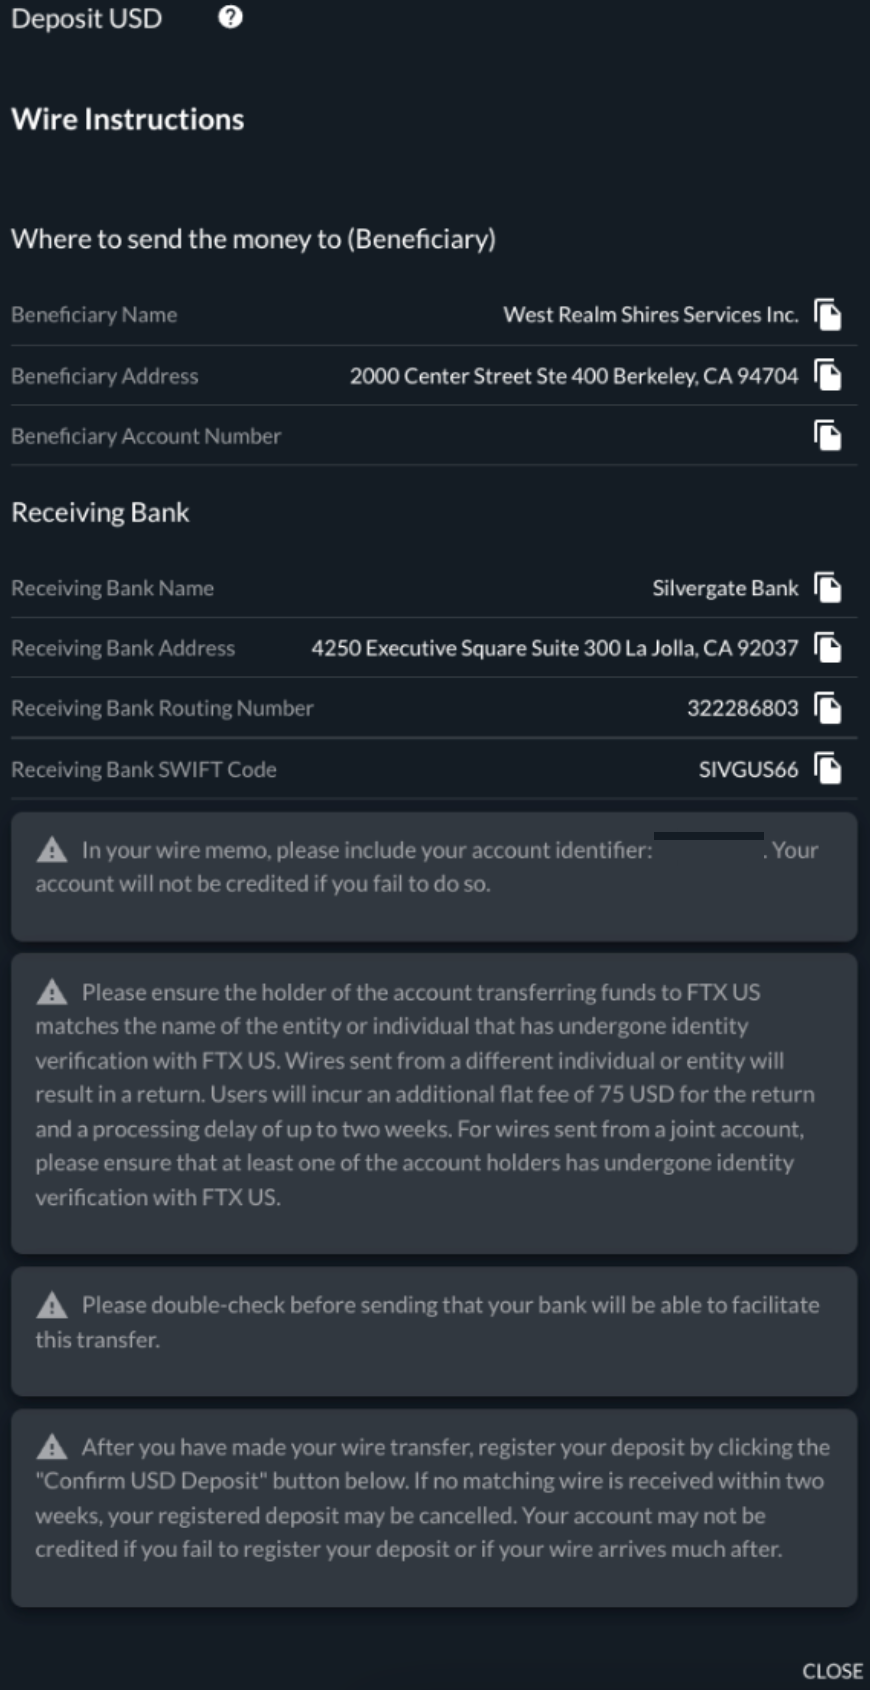
Task: Copy the Beneficiary Account Number
Action: pos(827,436)
